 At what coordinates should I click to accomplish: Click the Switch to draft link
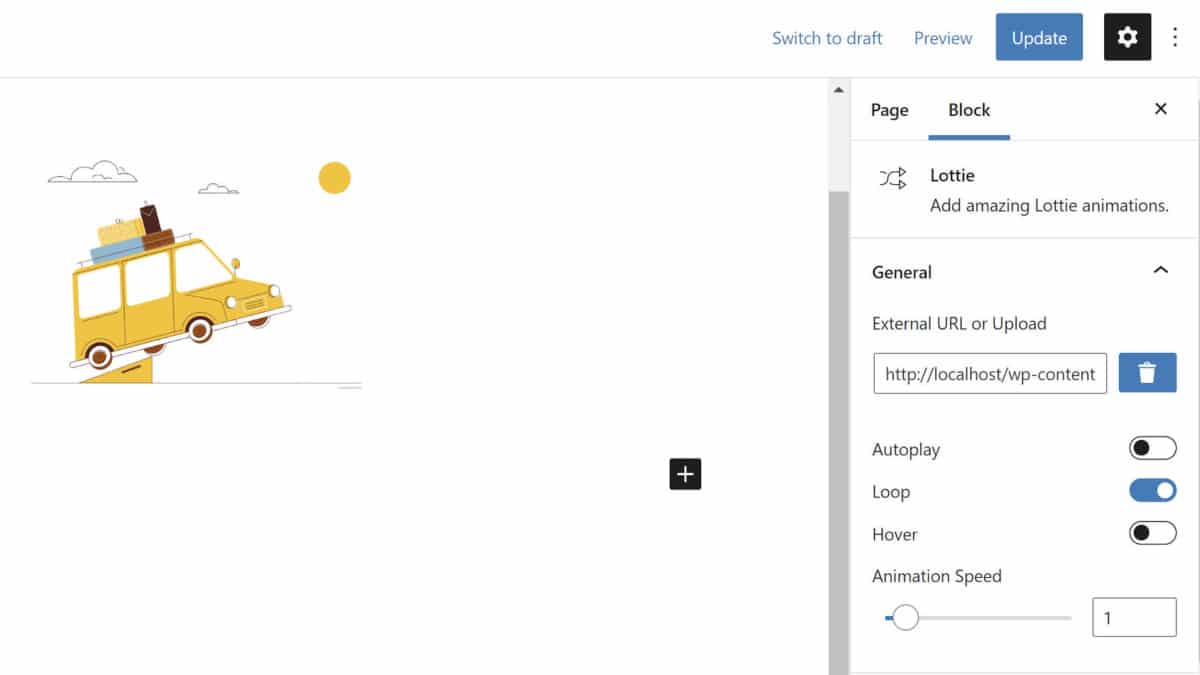[826, 38]
